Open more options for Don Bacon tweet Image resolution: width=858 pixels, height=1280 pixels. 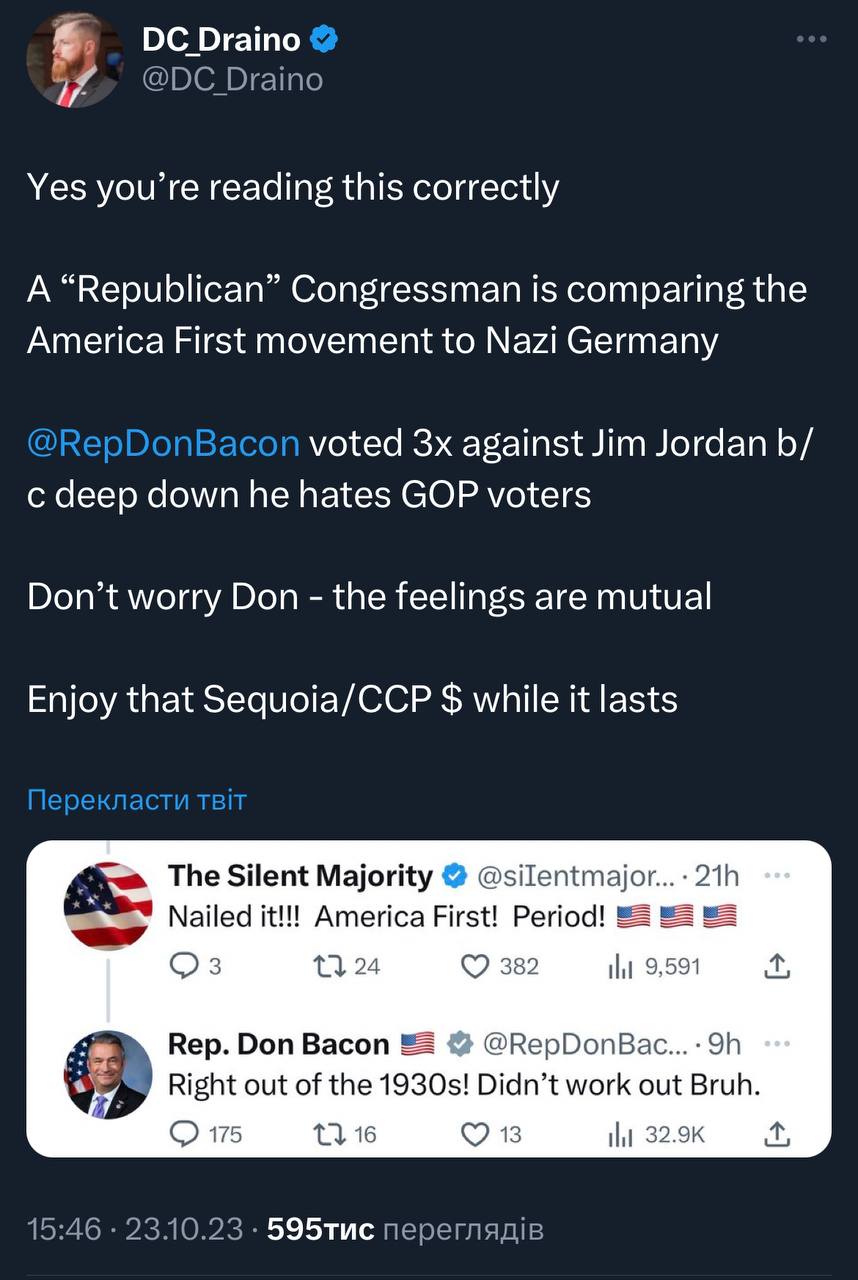pos(778,1044)
